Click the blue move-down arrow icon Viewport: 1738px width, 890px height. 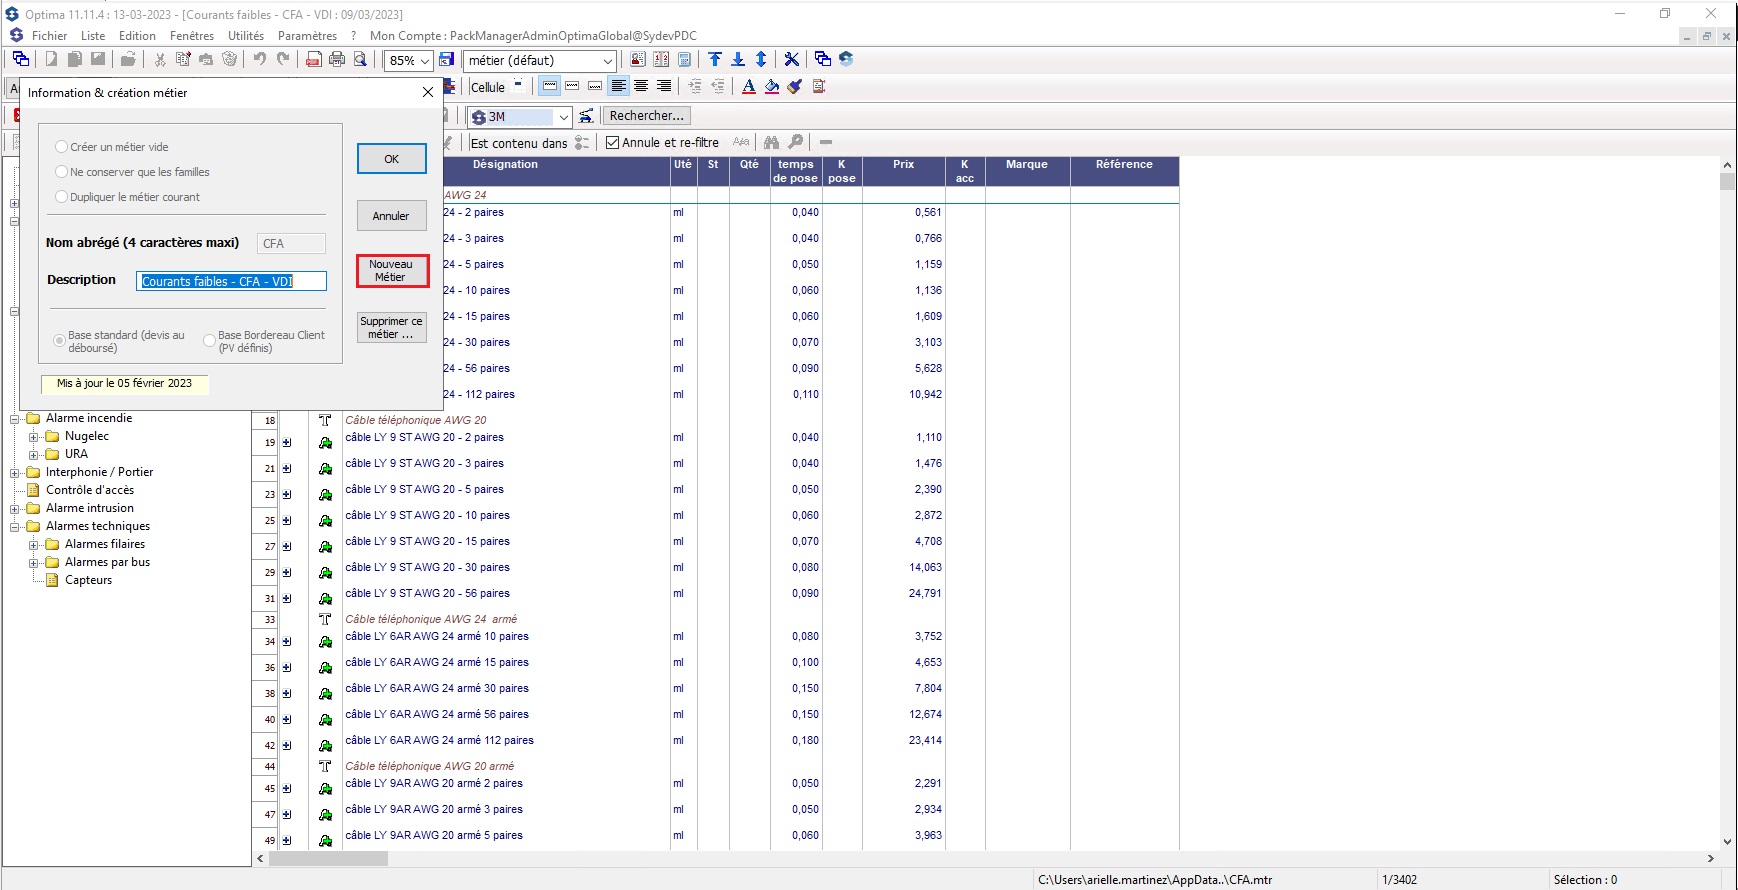tap(738, 59)
